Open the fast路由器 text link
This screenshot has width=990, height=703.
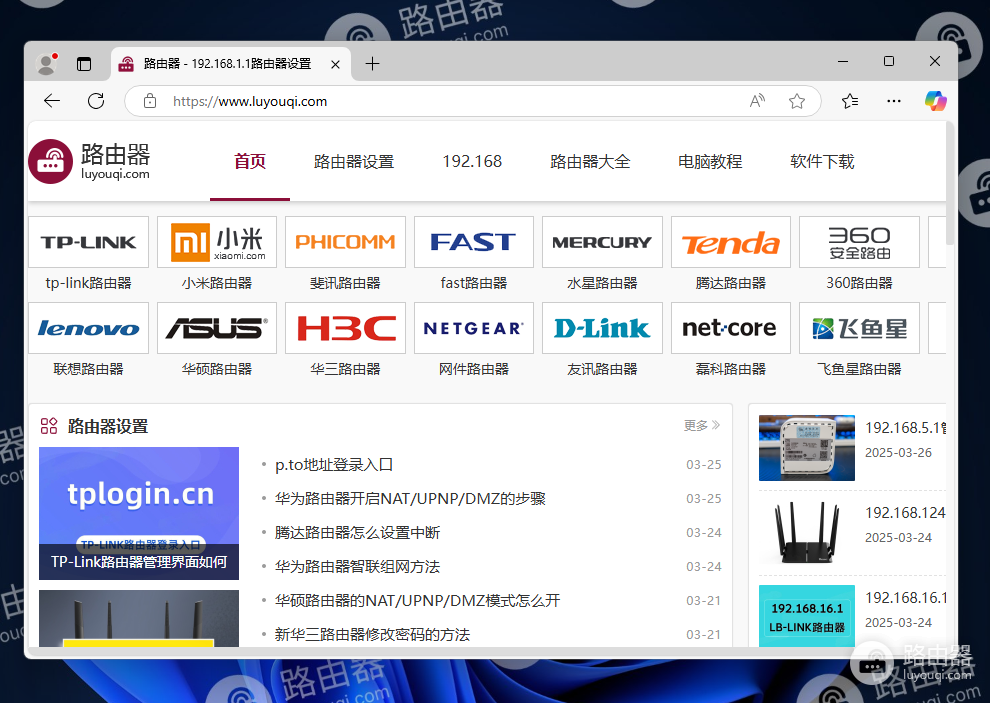[x=474, y=283]
